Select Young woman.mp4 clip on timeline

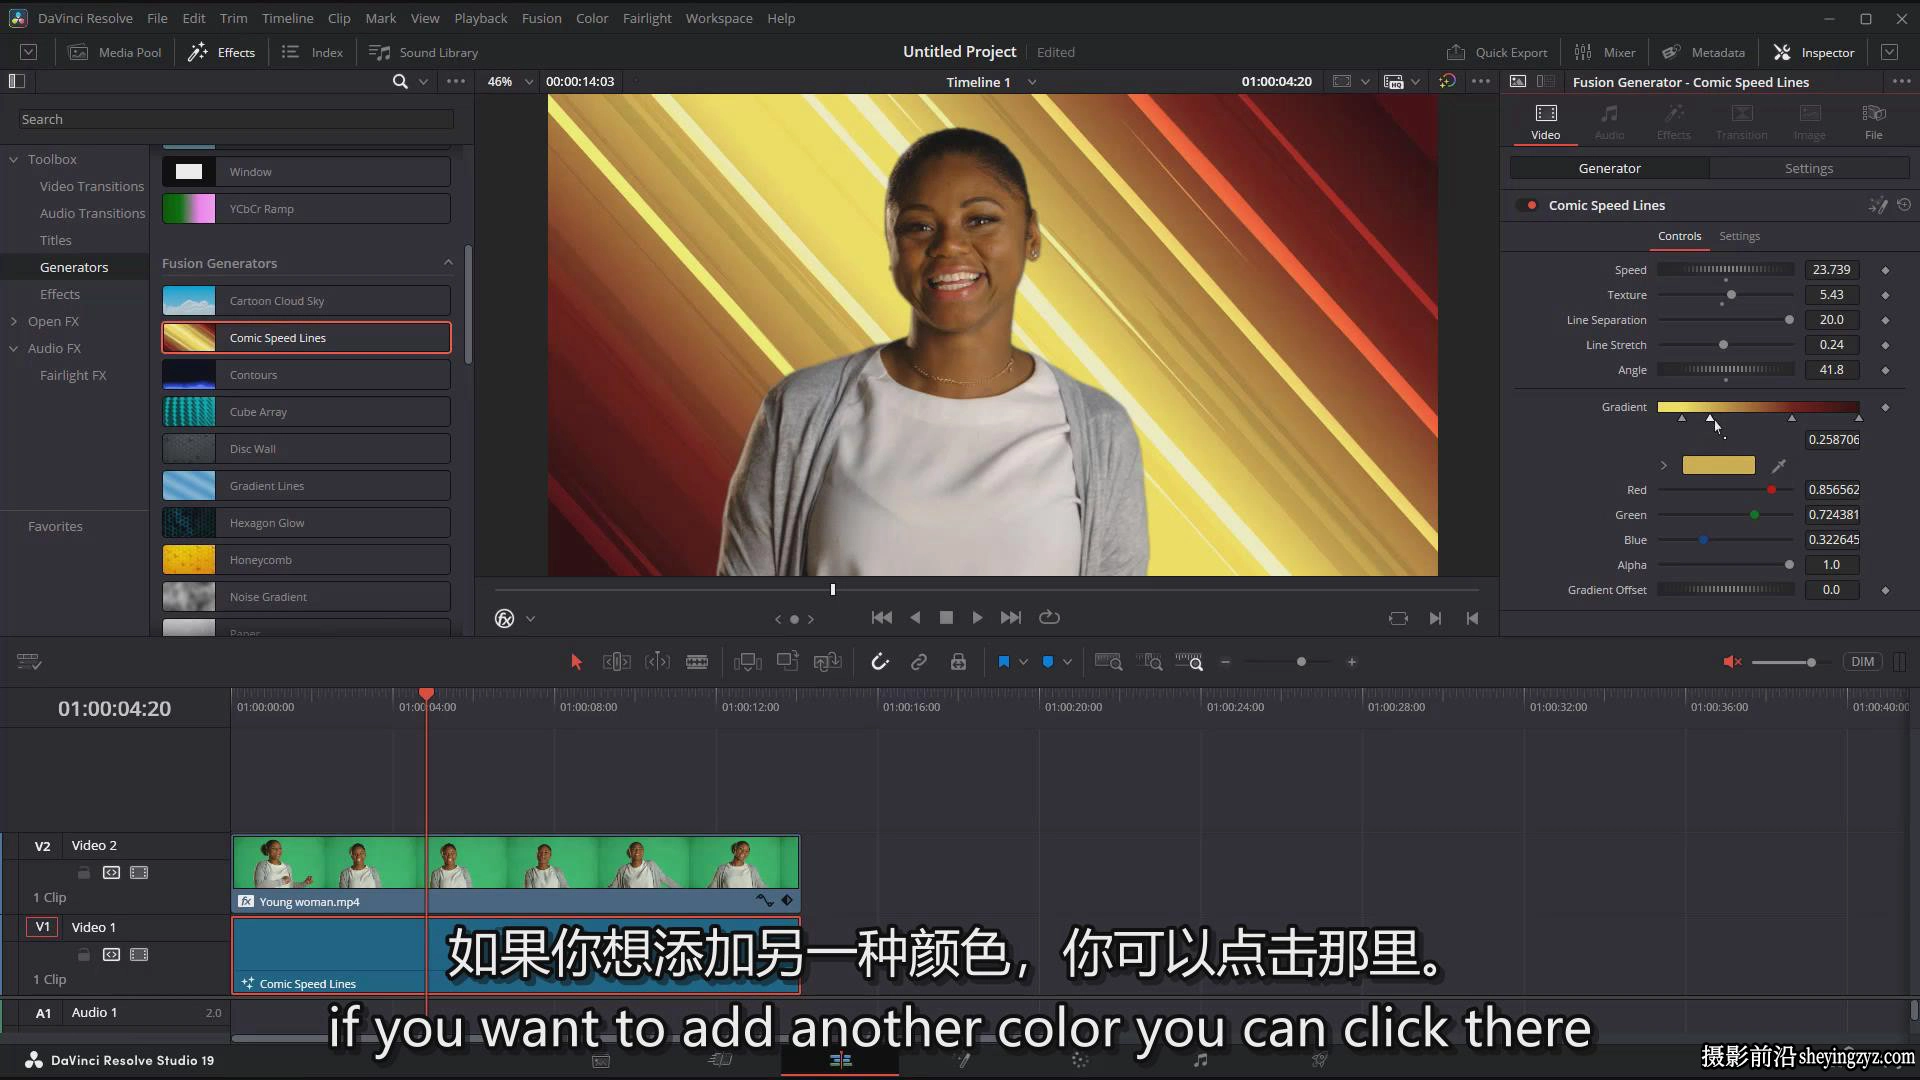coord(516,873)
